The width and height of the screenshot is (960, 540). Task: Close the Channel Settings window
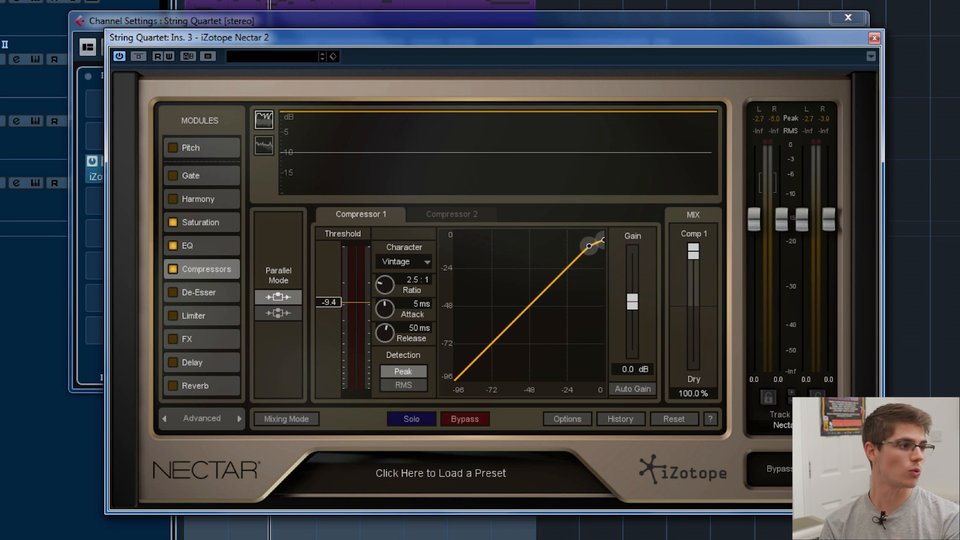tap(848, 18)
